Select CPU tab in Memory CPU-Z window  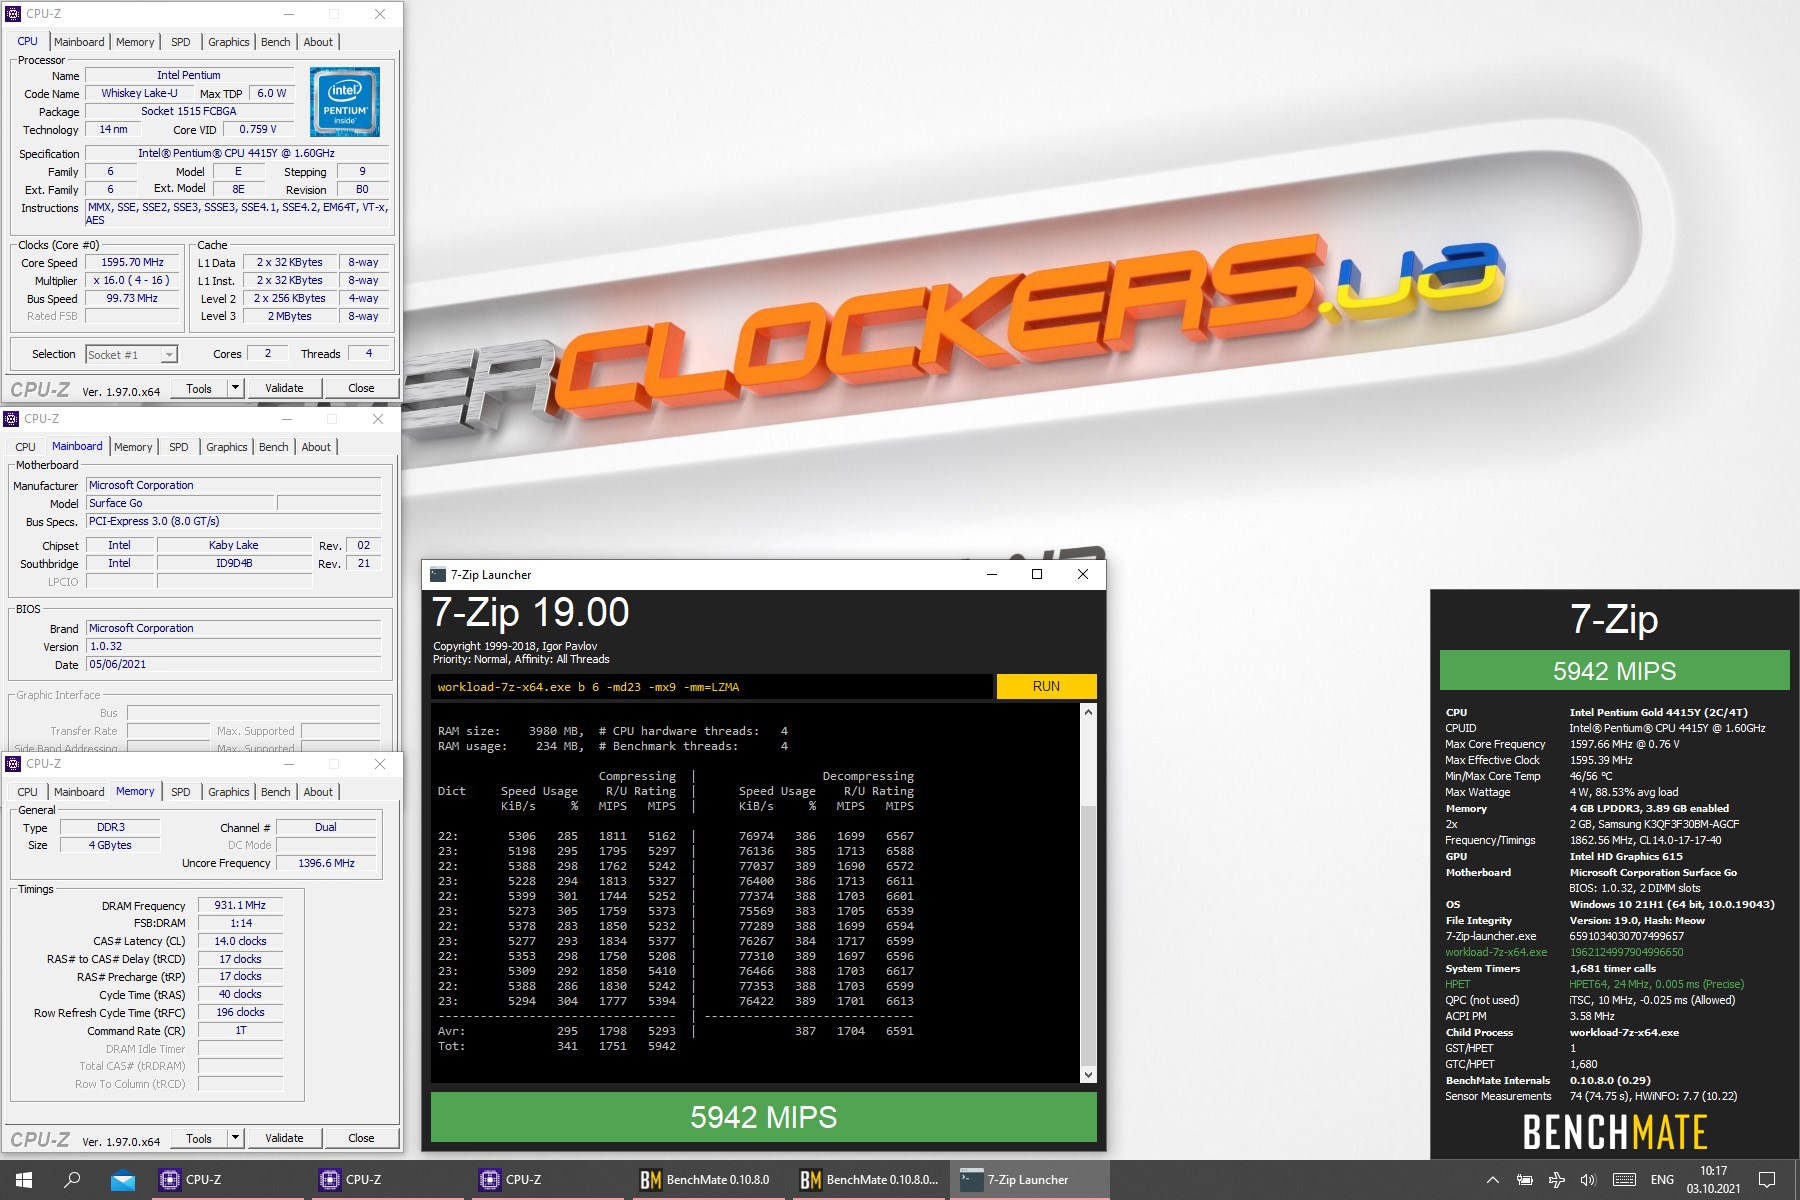click(x=28, y=792)
